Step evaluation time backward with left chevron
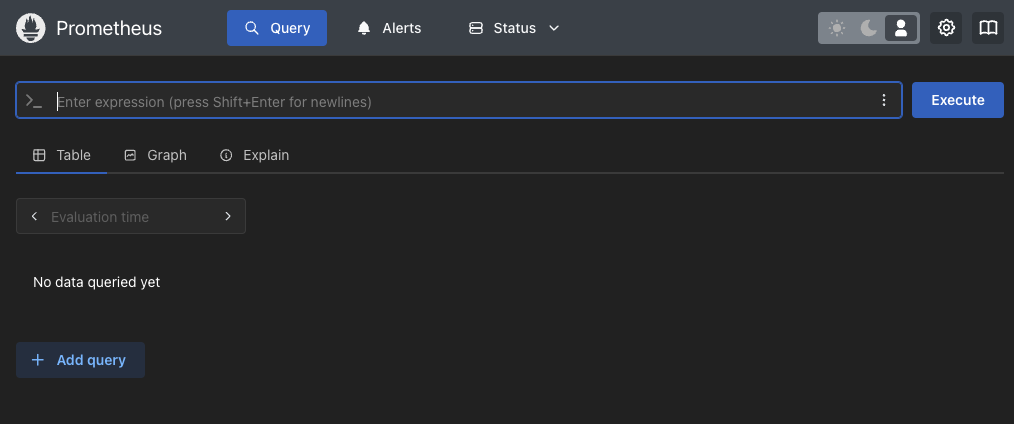 coord(34,217)
